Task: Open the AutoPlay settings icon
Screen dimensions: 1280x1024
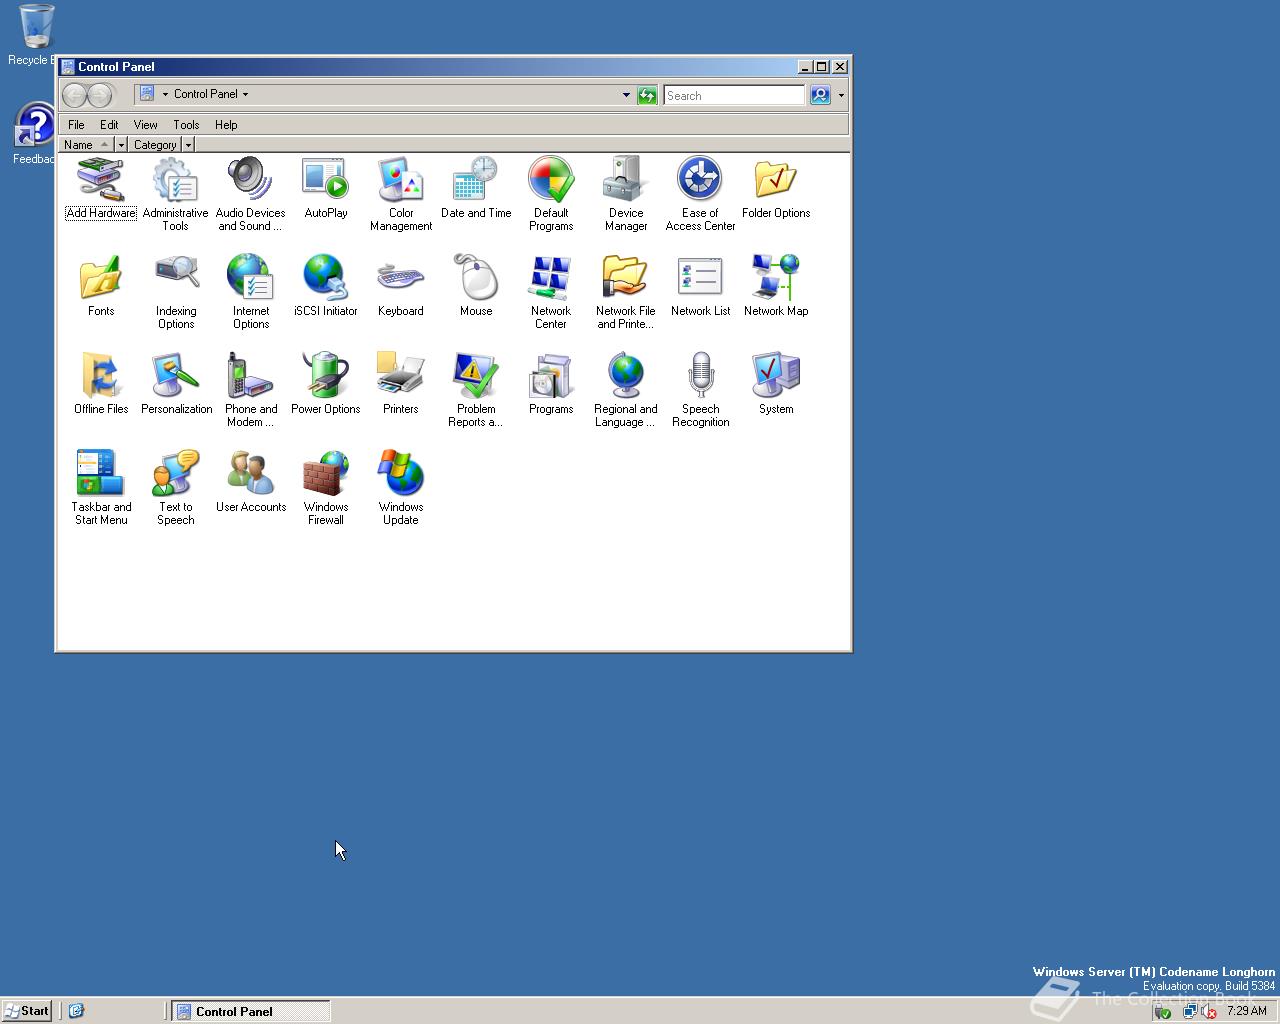Action: [x=326, y=188]
